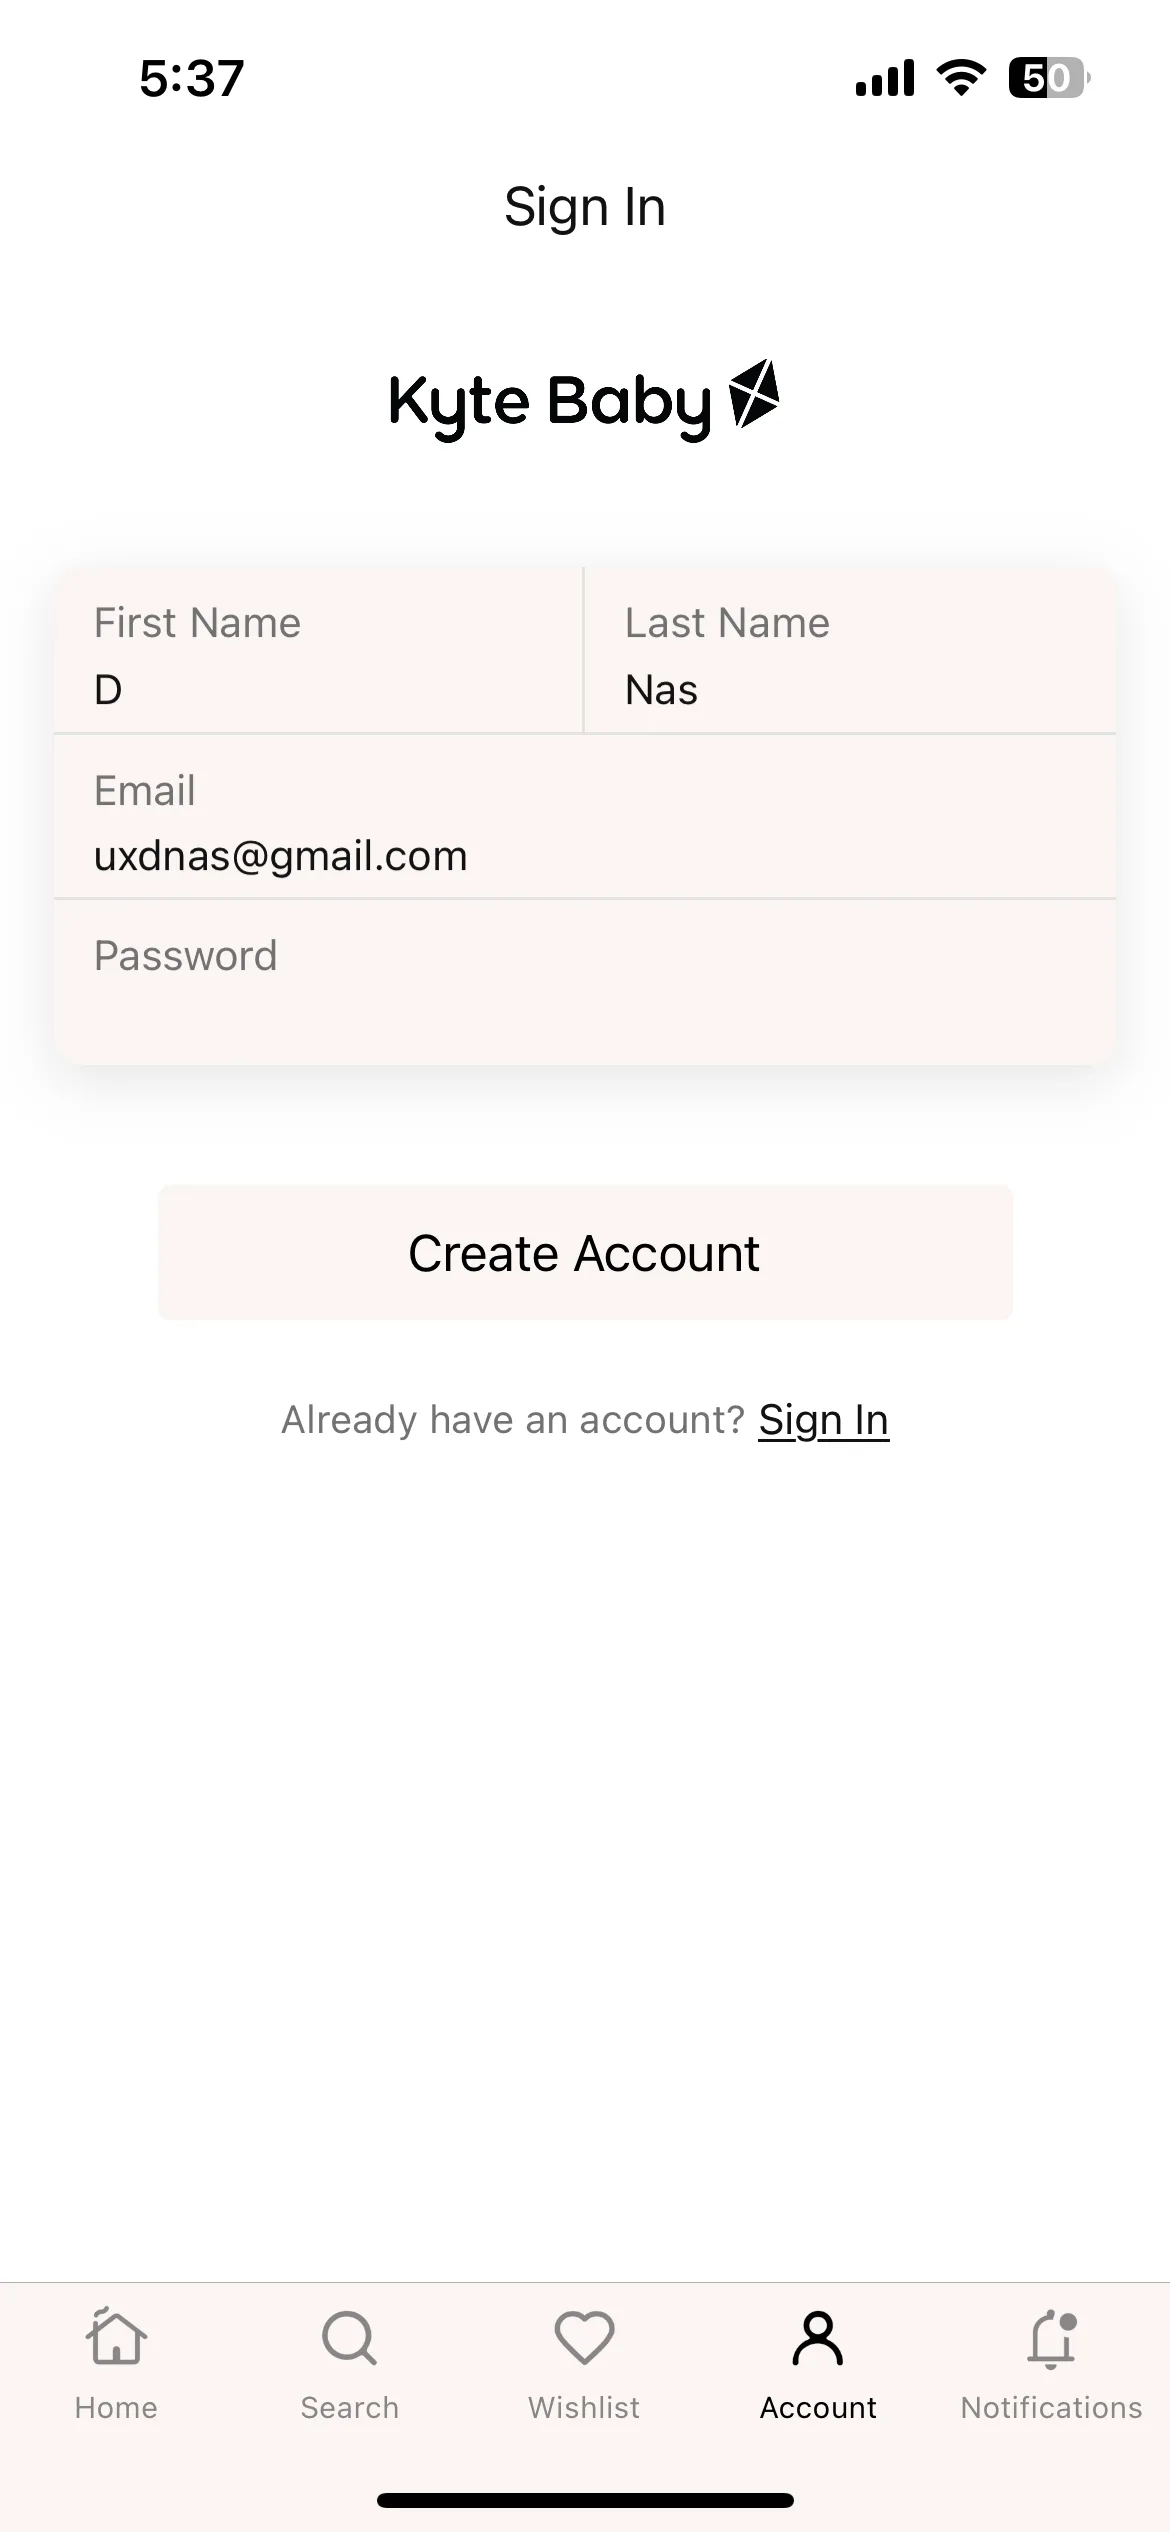Viewport: 1170px width, 2532px height.
Task: Tap the home indicator bar
Action: (x=585, y=2500)
